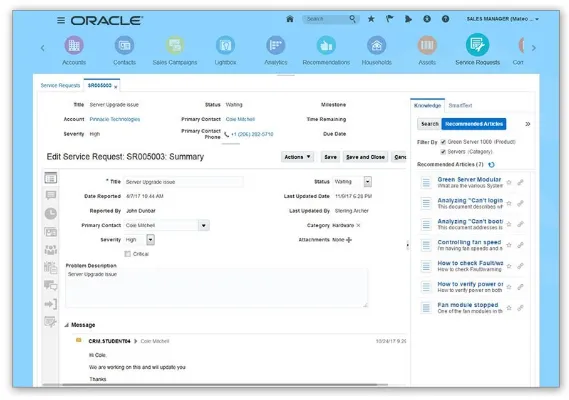Favorite the How to verify power article
569x400 pixels.
point(509,287)
